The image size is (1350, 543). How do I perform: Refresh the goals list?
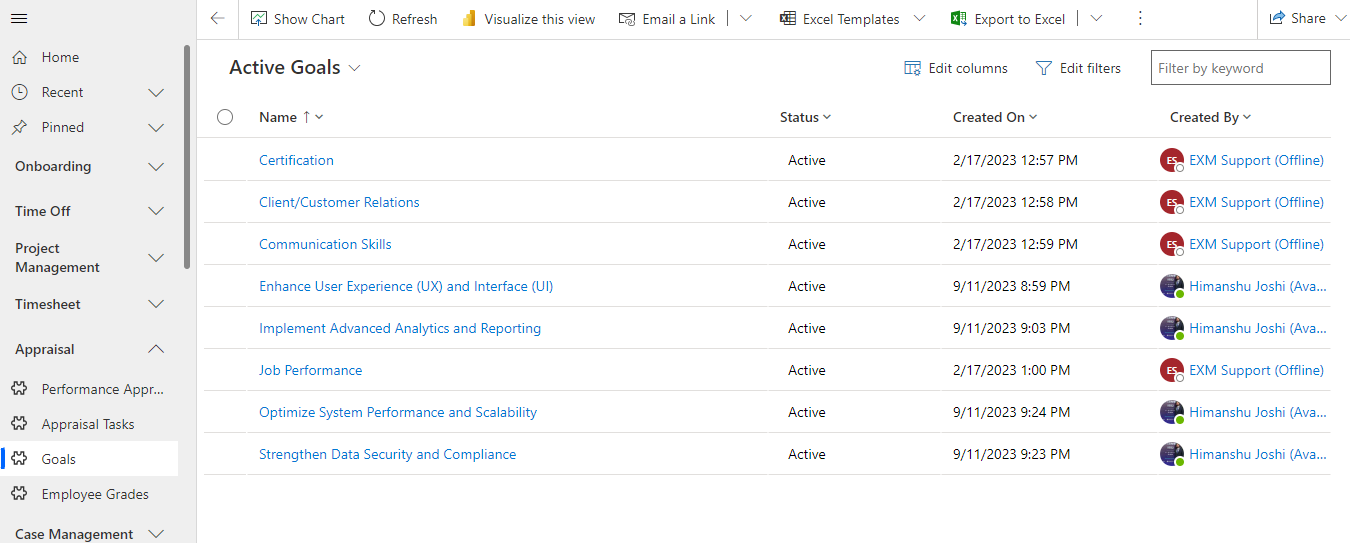[403, 19]
